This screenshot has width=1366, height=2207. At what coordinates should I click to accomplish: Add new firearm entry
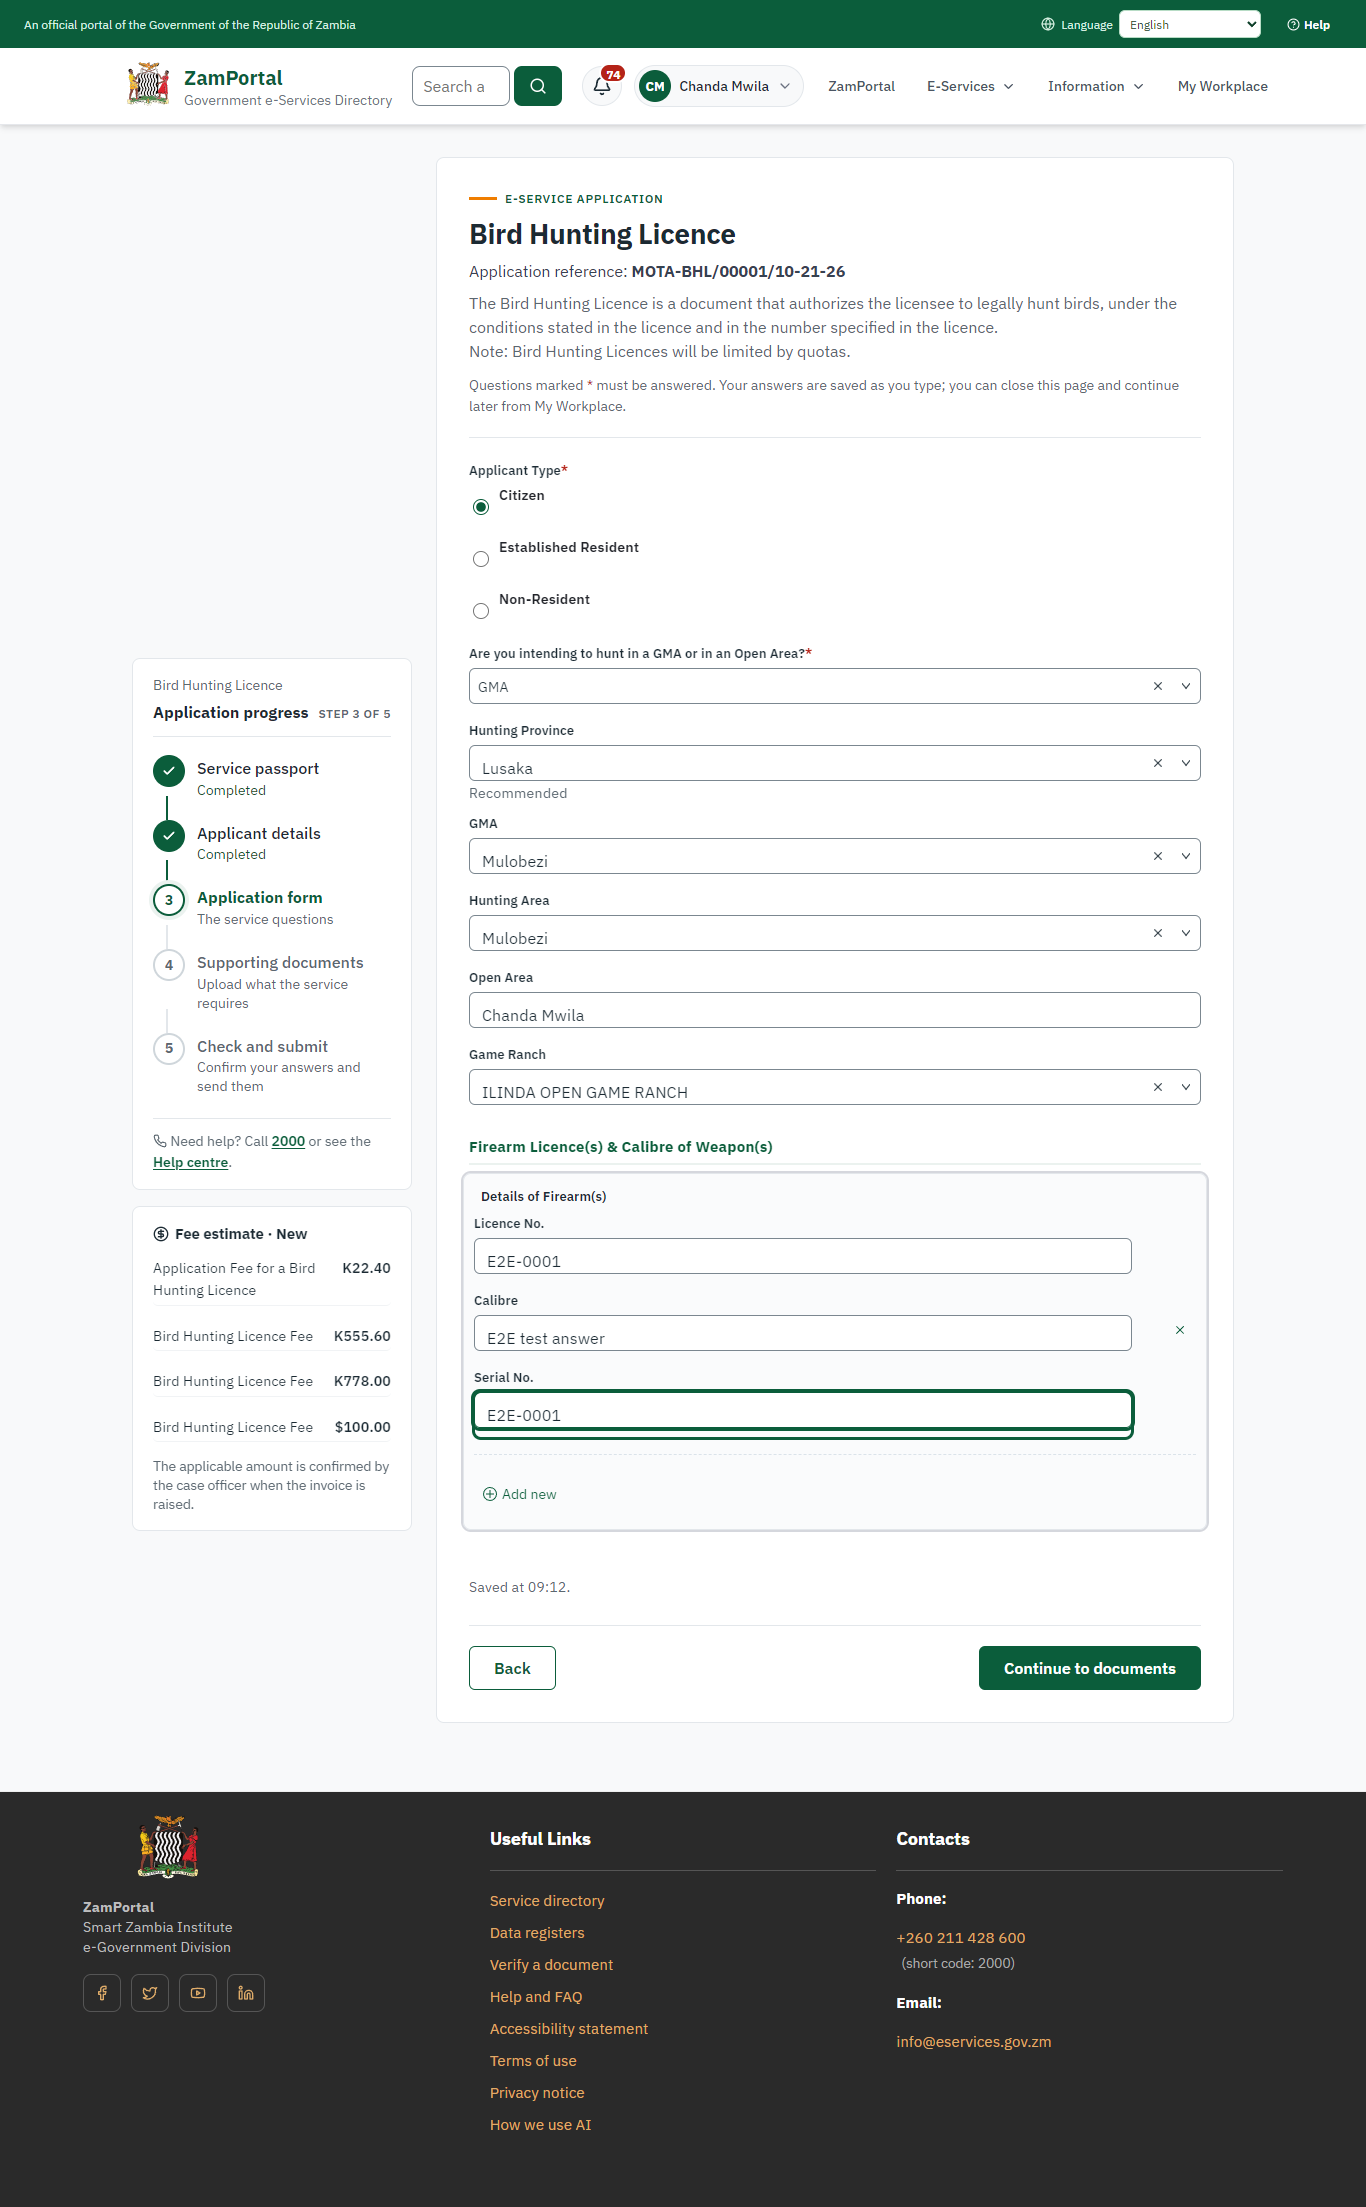coord(520,1494)
